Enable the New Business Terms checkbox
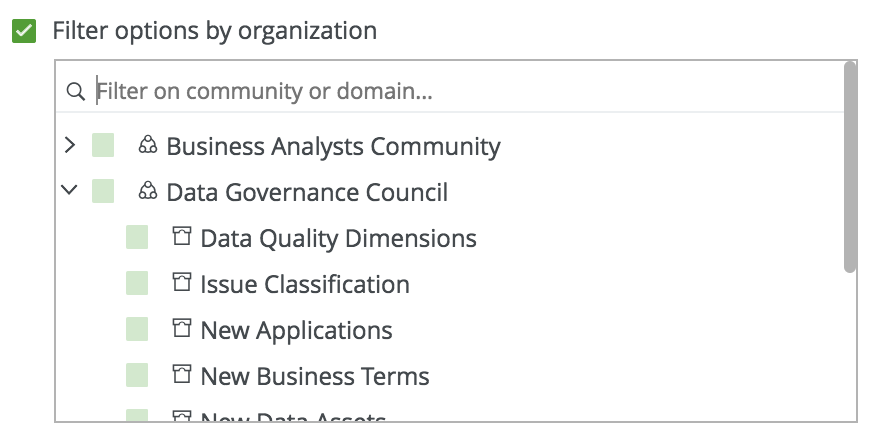The width and height of the screenshot is (896, 432). (137, 376)
